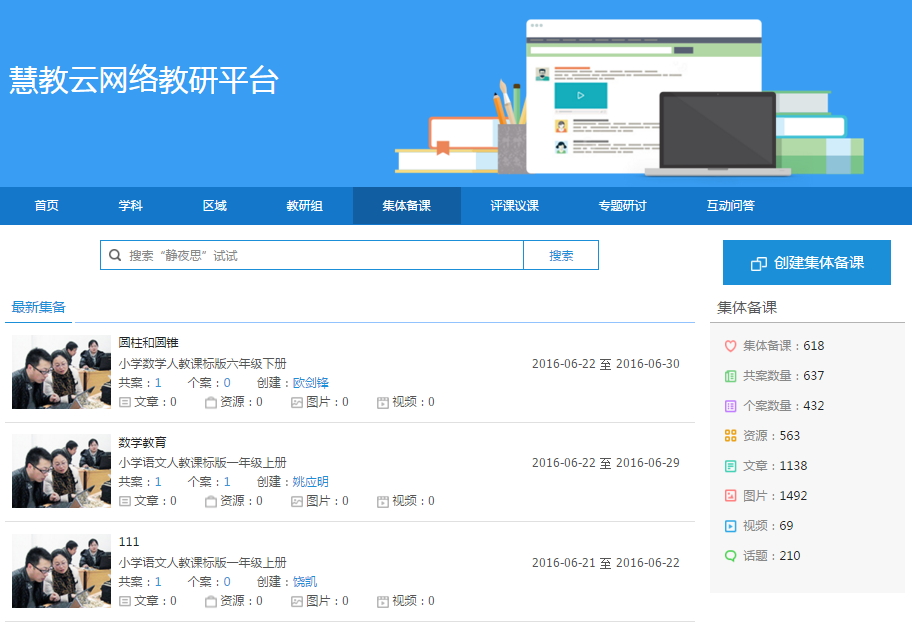This screenshot has width=912, height=625.
Task: Open the 集体备课 navigation tab
Action: [x=406, y=206]
